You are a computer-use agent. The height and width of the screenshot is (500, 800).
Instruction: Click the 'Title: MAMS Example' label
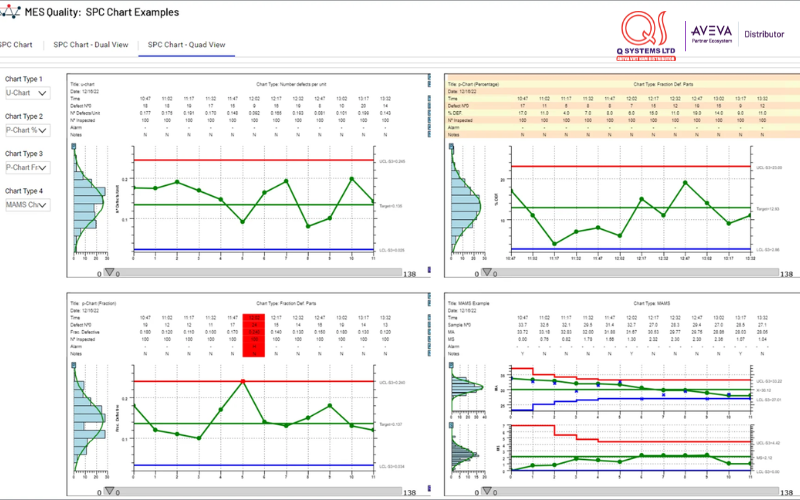(468, 303)
